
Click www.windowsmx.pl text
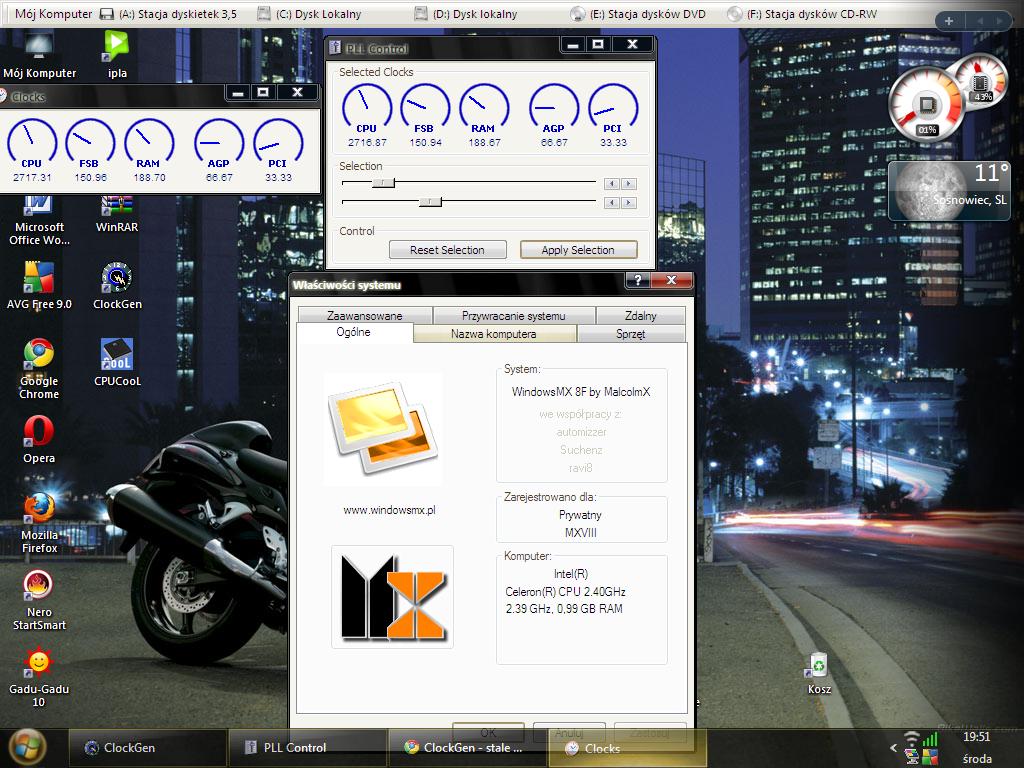389,510
